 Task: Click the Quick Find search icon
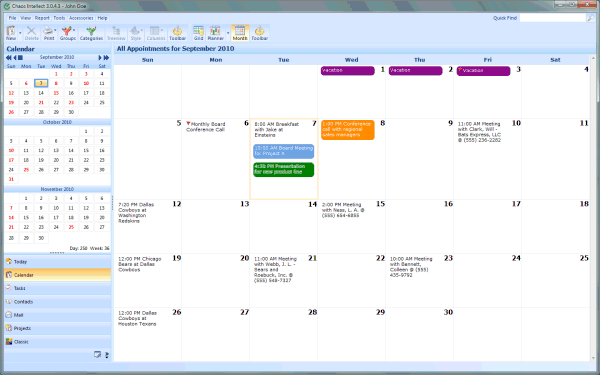tap(590, 18)
